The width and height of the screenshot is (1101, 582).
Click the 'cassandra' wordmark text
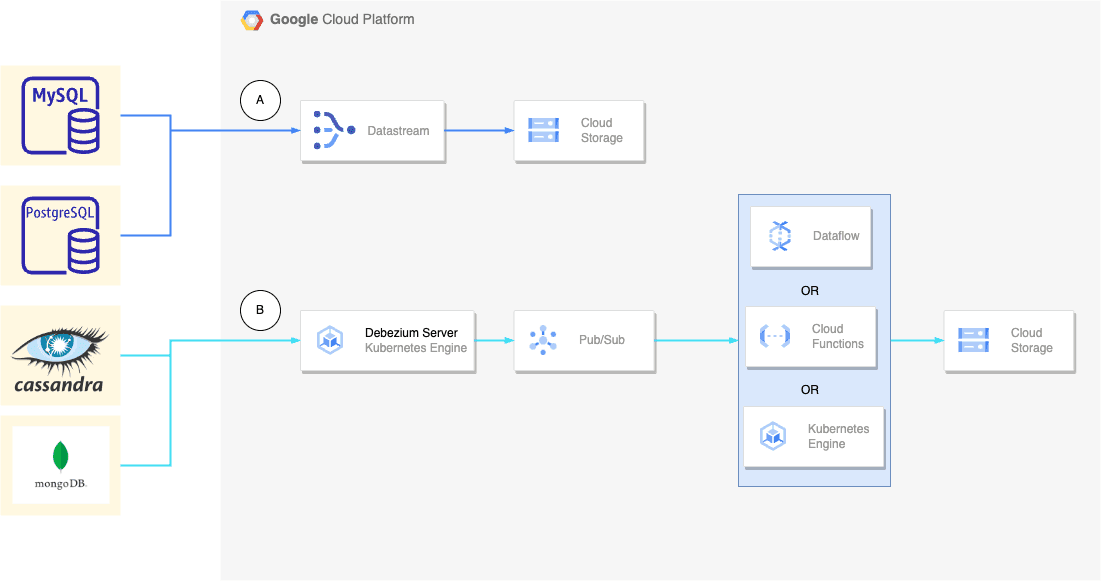[x=59, y=385]
